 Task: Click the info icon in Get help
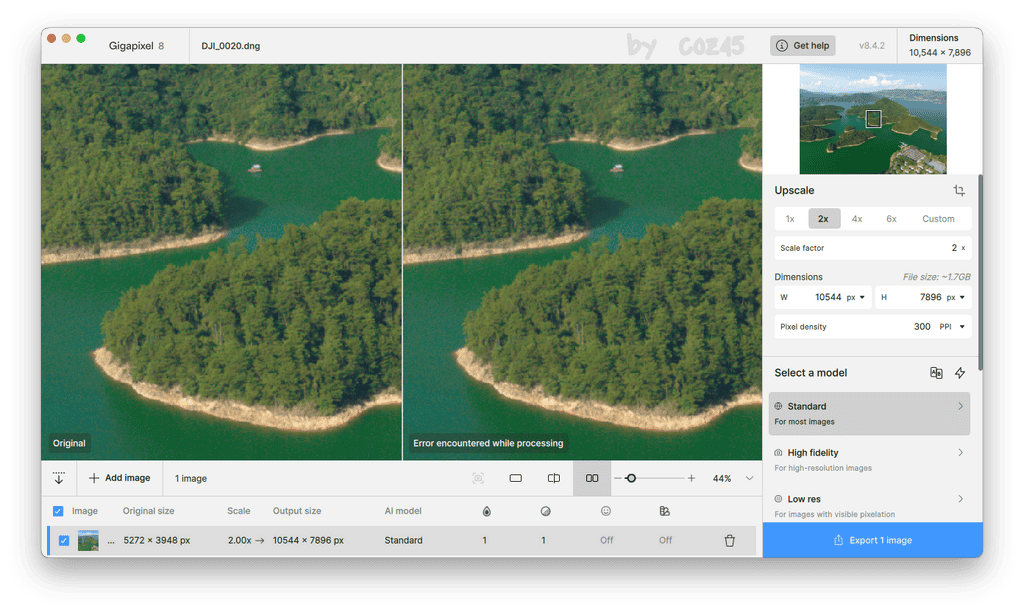point(782,46)
